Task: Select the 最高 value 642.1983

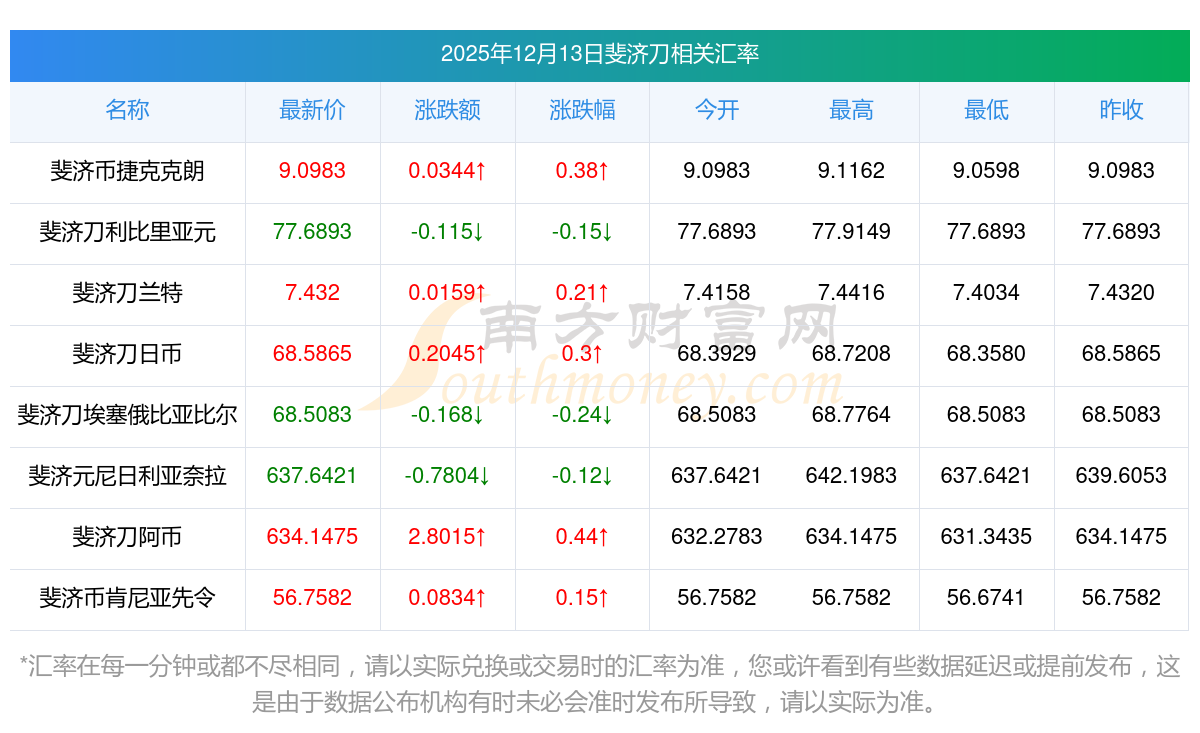Action: [851, 476]
